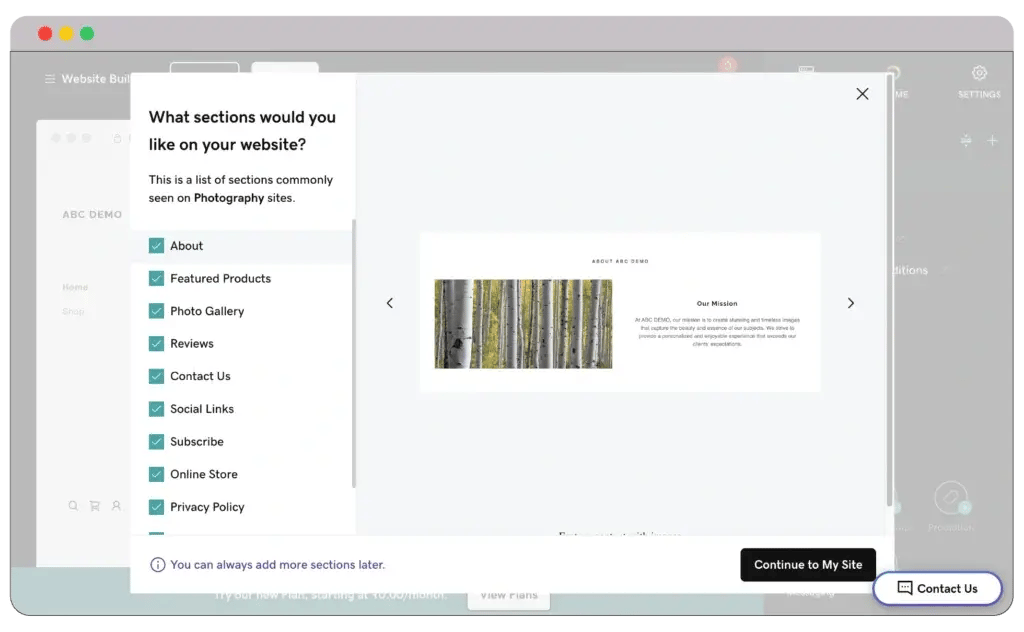This screenshot has width=1024, height=632.
Task: Click the info icon beside sections note
Action: [x=157, y=565]
